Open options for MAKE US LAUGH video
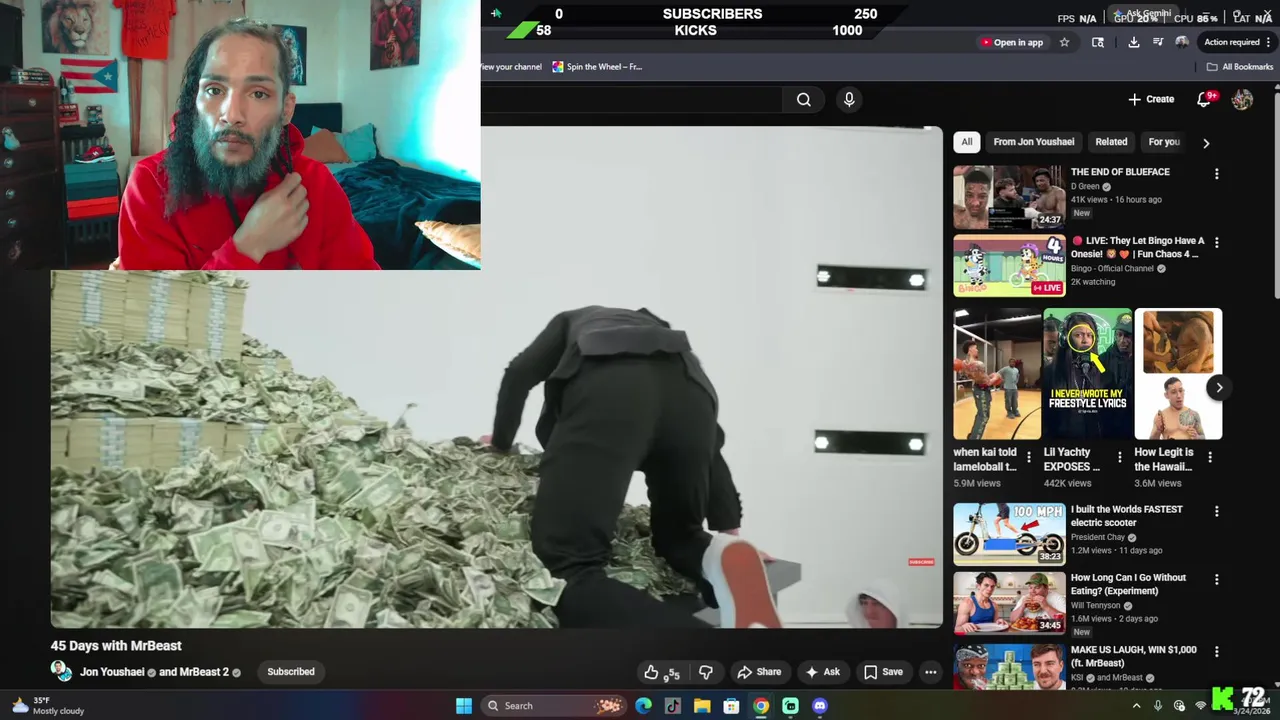 [x=1216, y=651]
